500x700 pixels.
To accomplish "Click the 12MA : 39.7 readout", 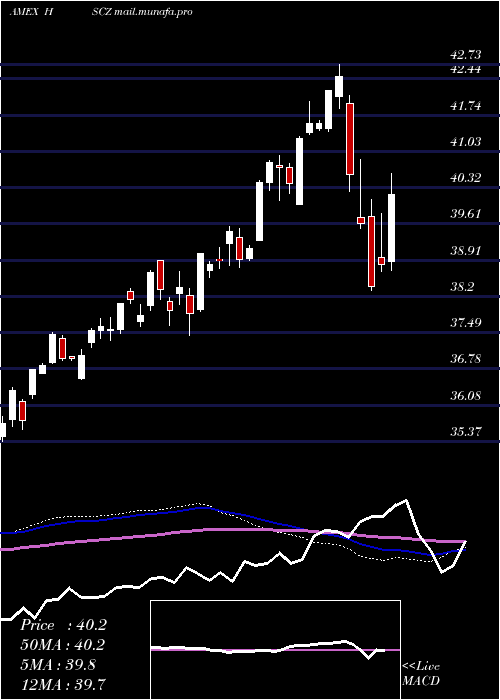I will pyautogui.click(x=63, y=684).
